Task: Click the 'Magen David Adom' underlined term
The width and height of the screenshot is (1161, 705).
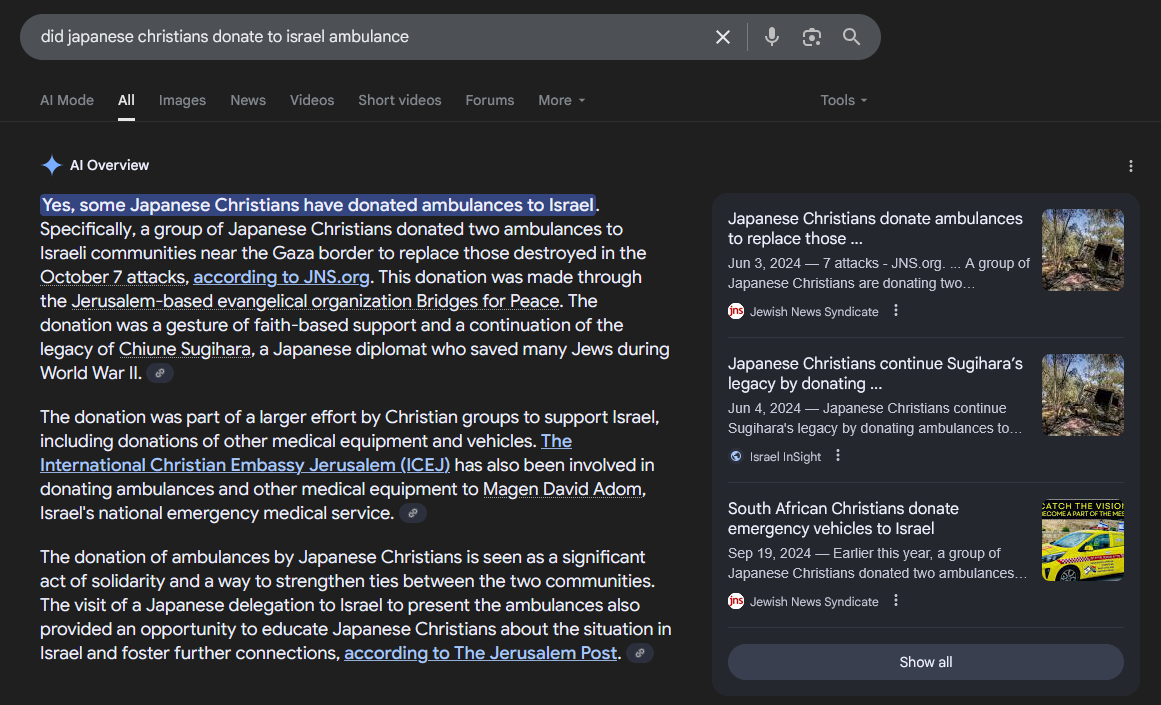Action: tap(562, 490)
